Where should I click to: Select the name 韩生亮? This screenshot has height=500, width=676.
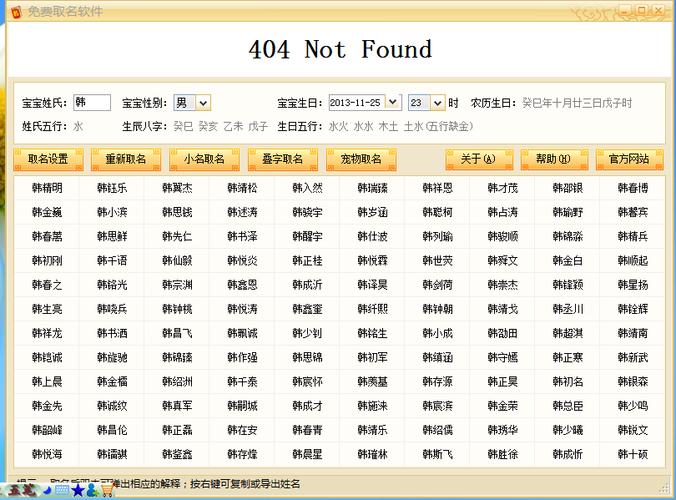click(47, 309)
